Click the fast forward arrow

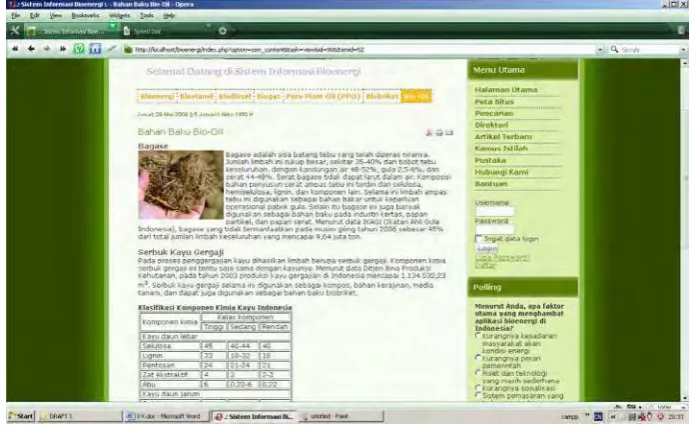62,49
